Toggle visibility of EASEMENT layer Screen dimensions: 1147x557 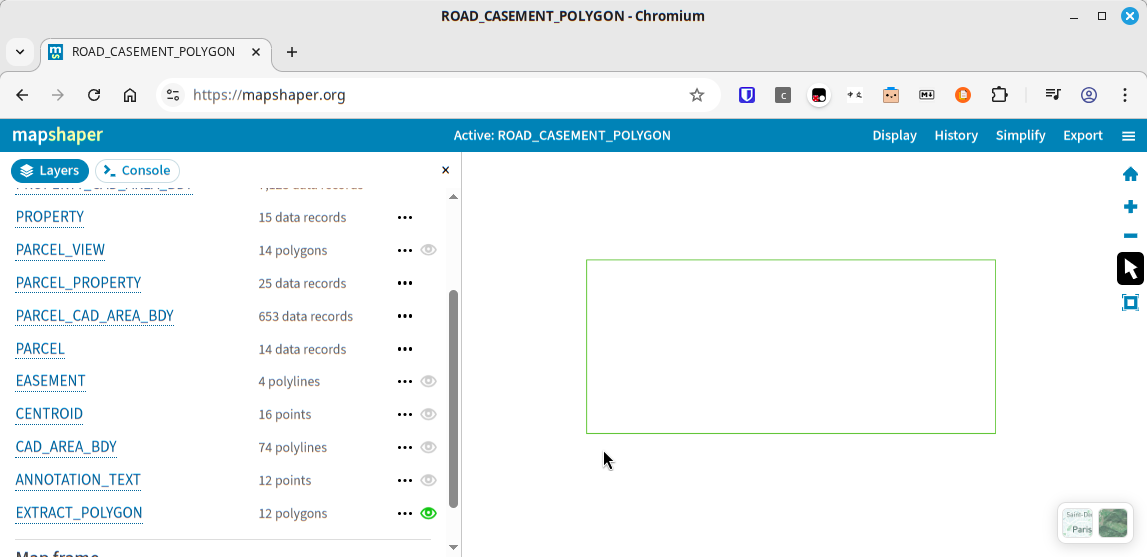pos(429,381)
